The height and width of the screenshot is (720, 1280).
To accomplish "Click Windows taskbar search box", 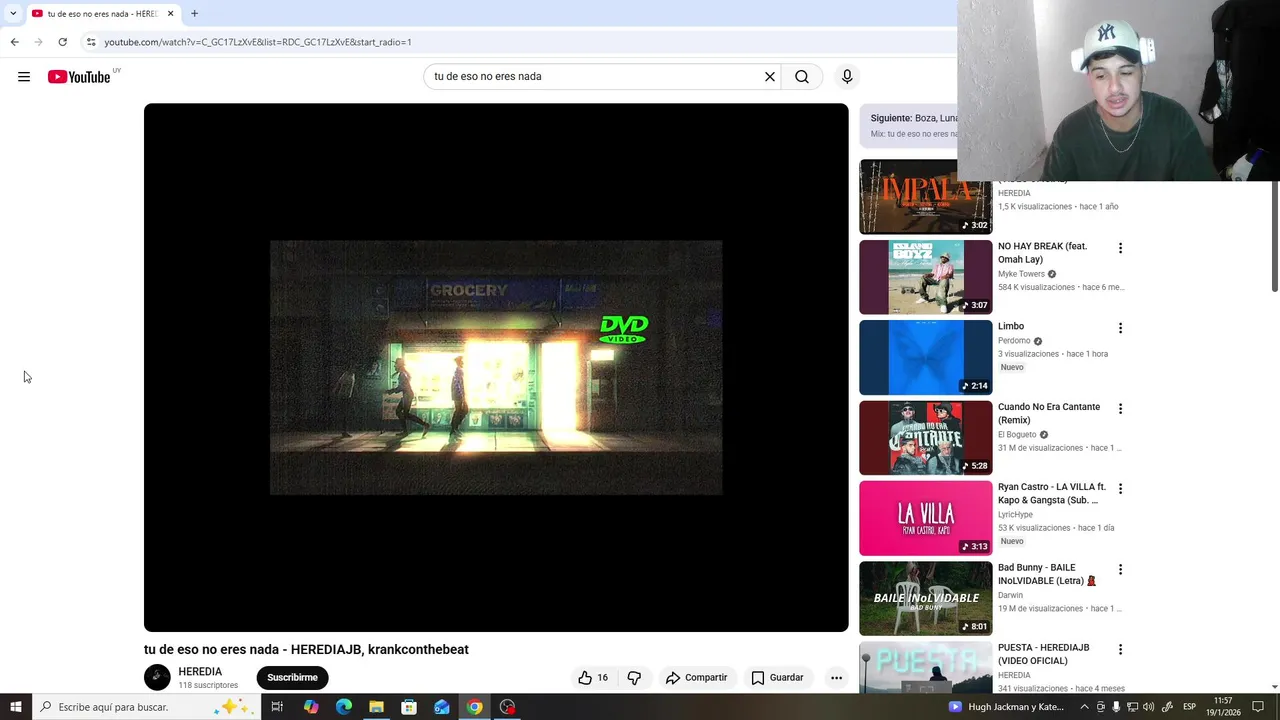I will [145, 707].
